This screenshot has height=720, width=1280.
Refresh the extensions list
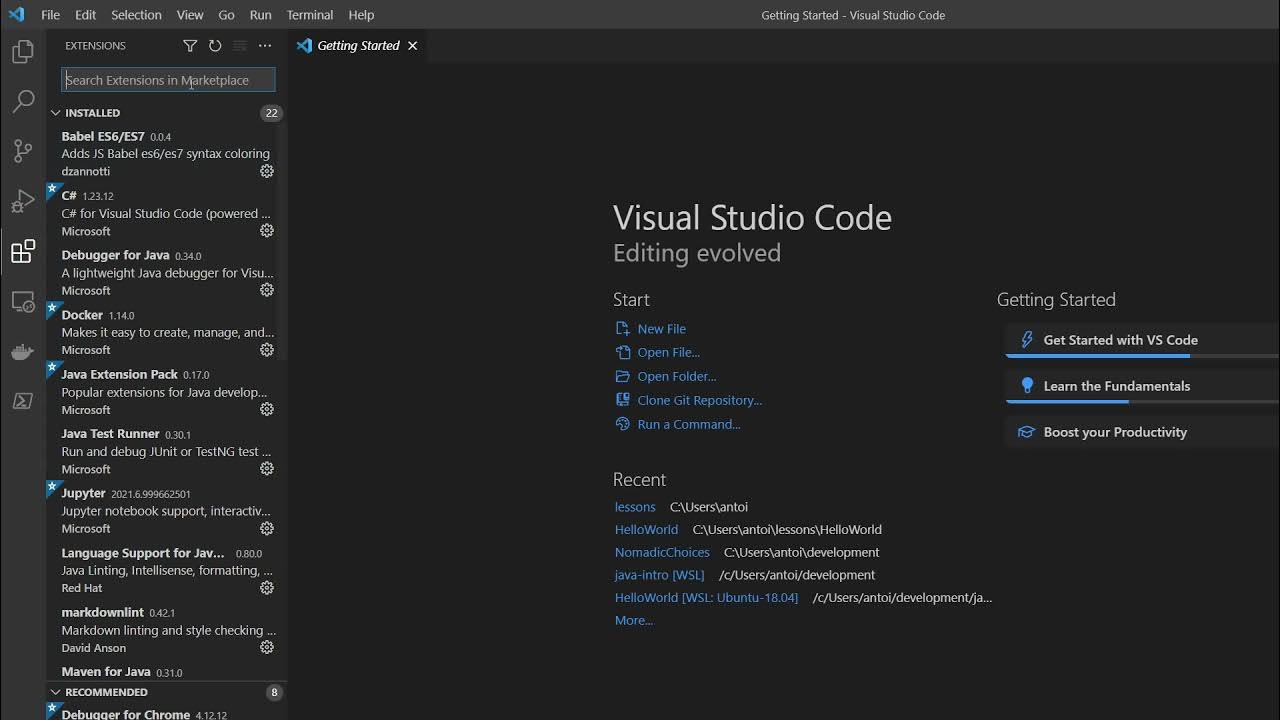coord(215,46)
